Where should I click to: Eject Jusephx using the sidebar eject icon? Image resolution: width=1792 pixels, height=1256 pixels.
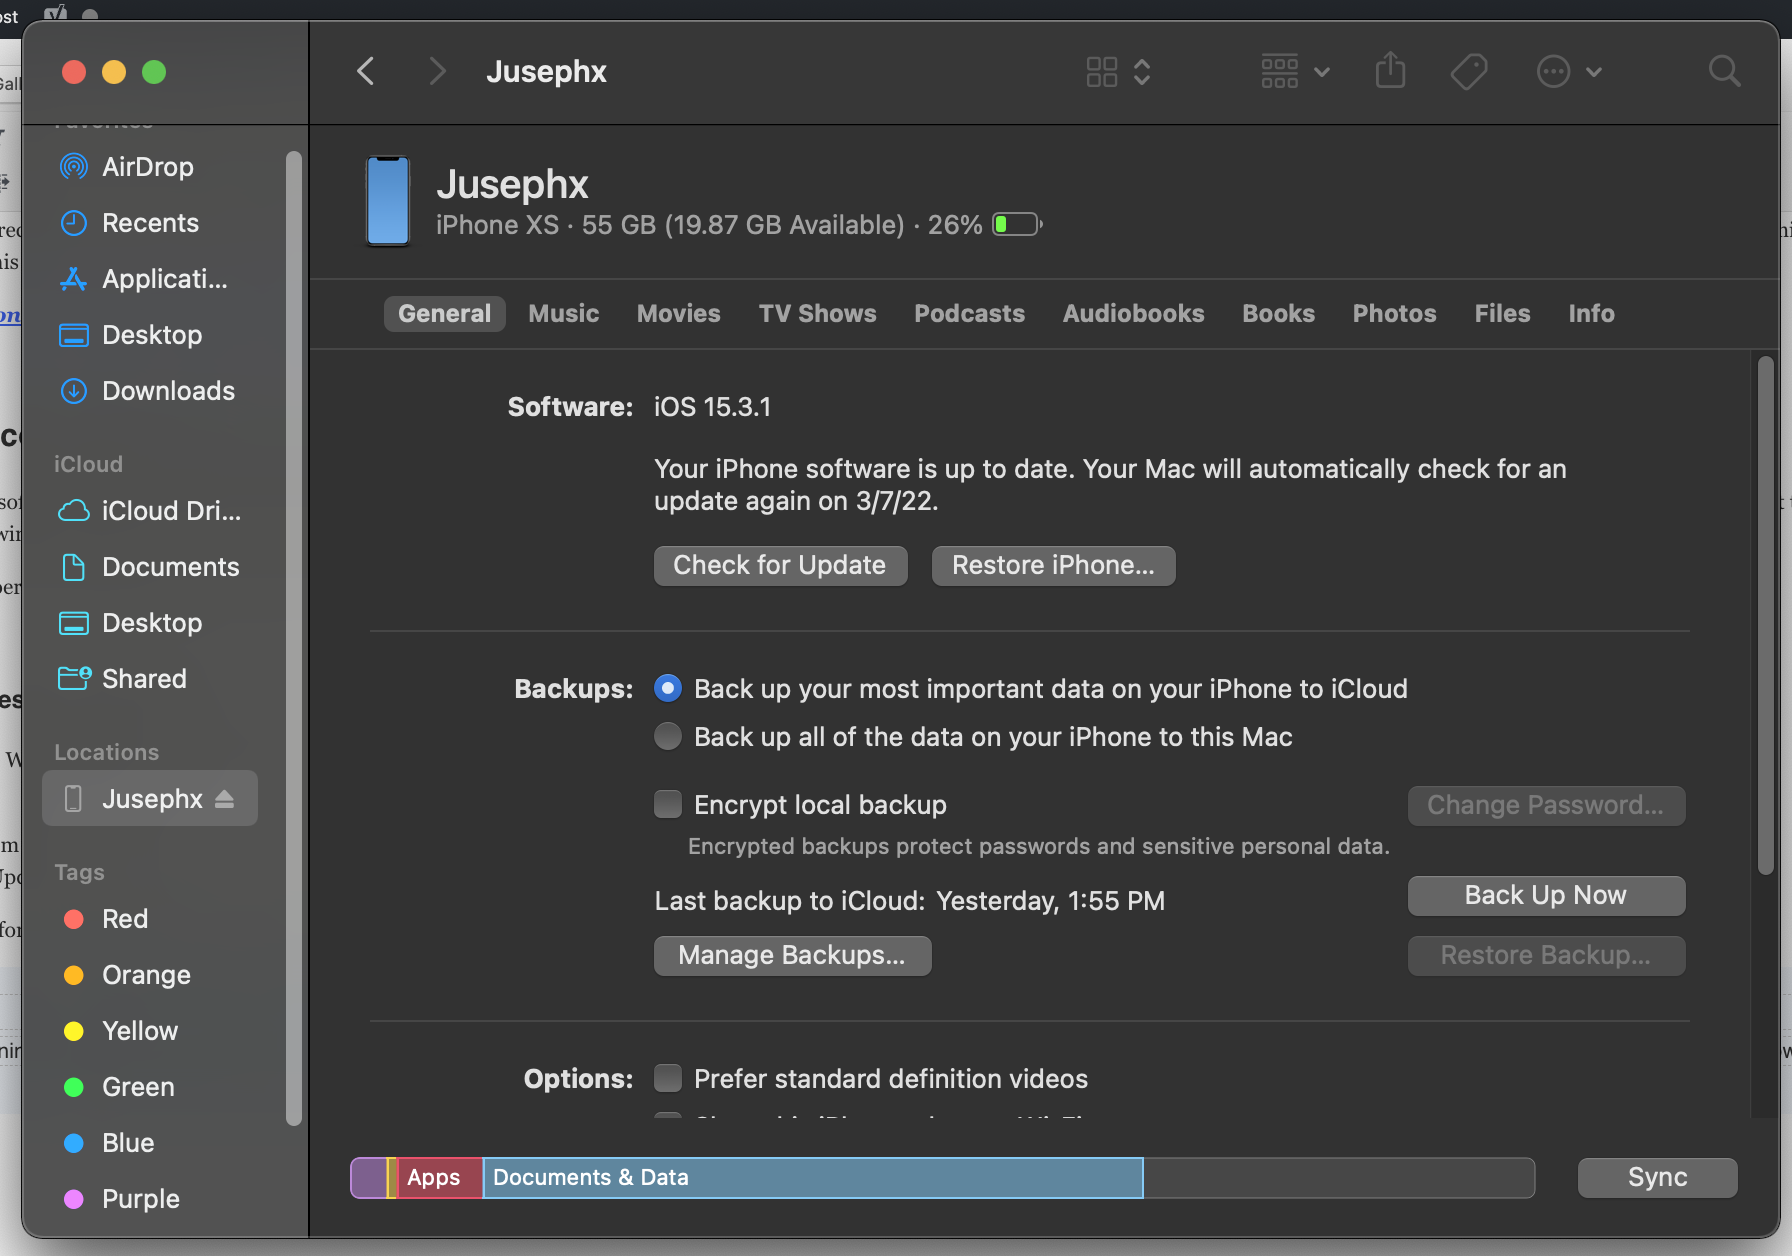point(224,799)
